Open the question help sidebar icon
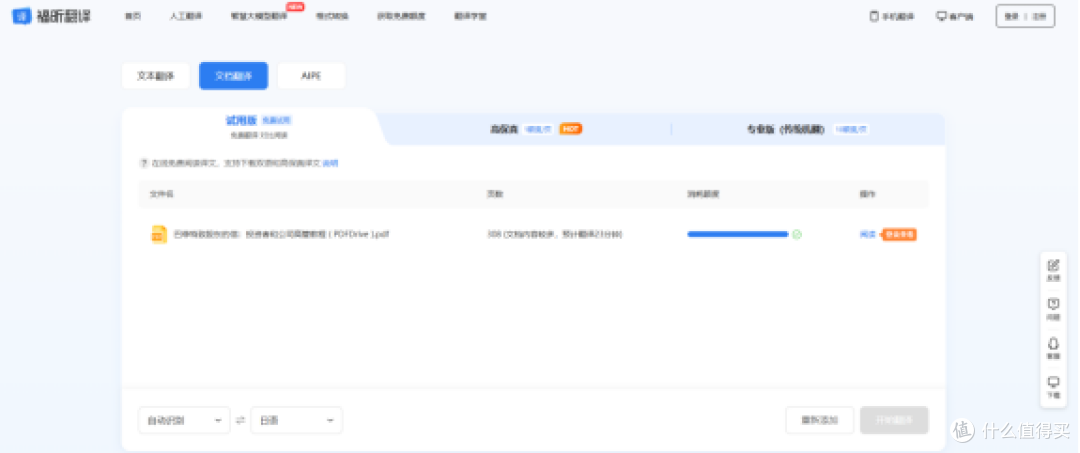Viewport: 1080px width, 453px height. (1053, 309)
